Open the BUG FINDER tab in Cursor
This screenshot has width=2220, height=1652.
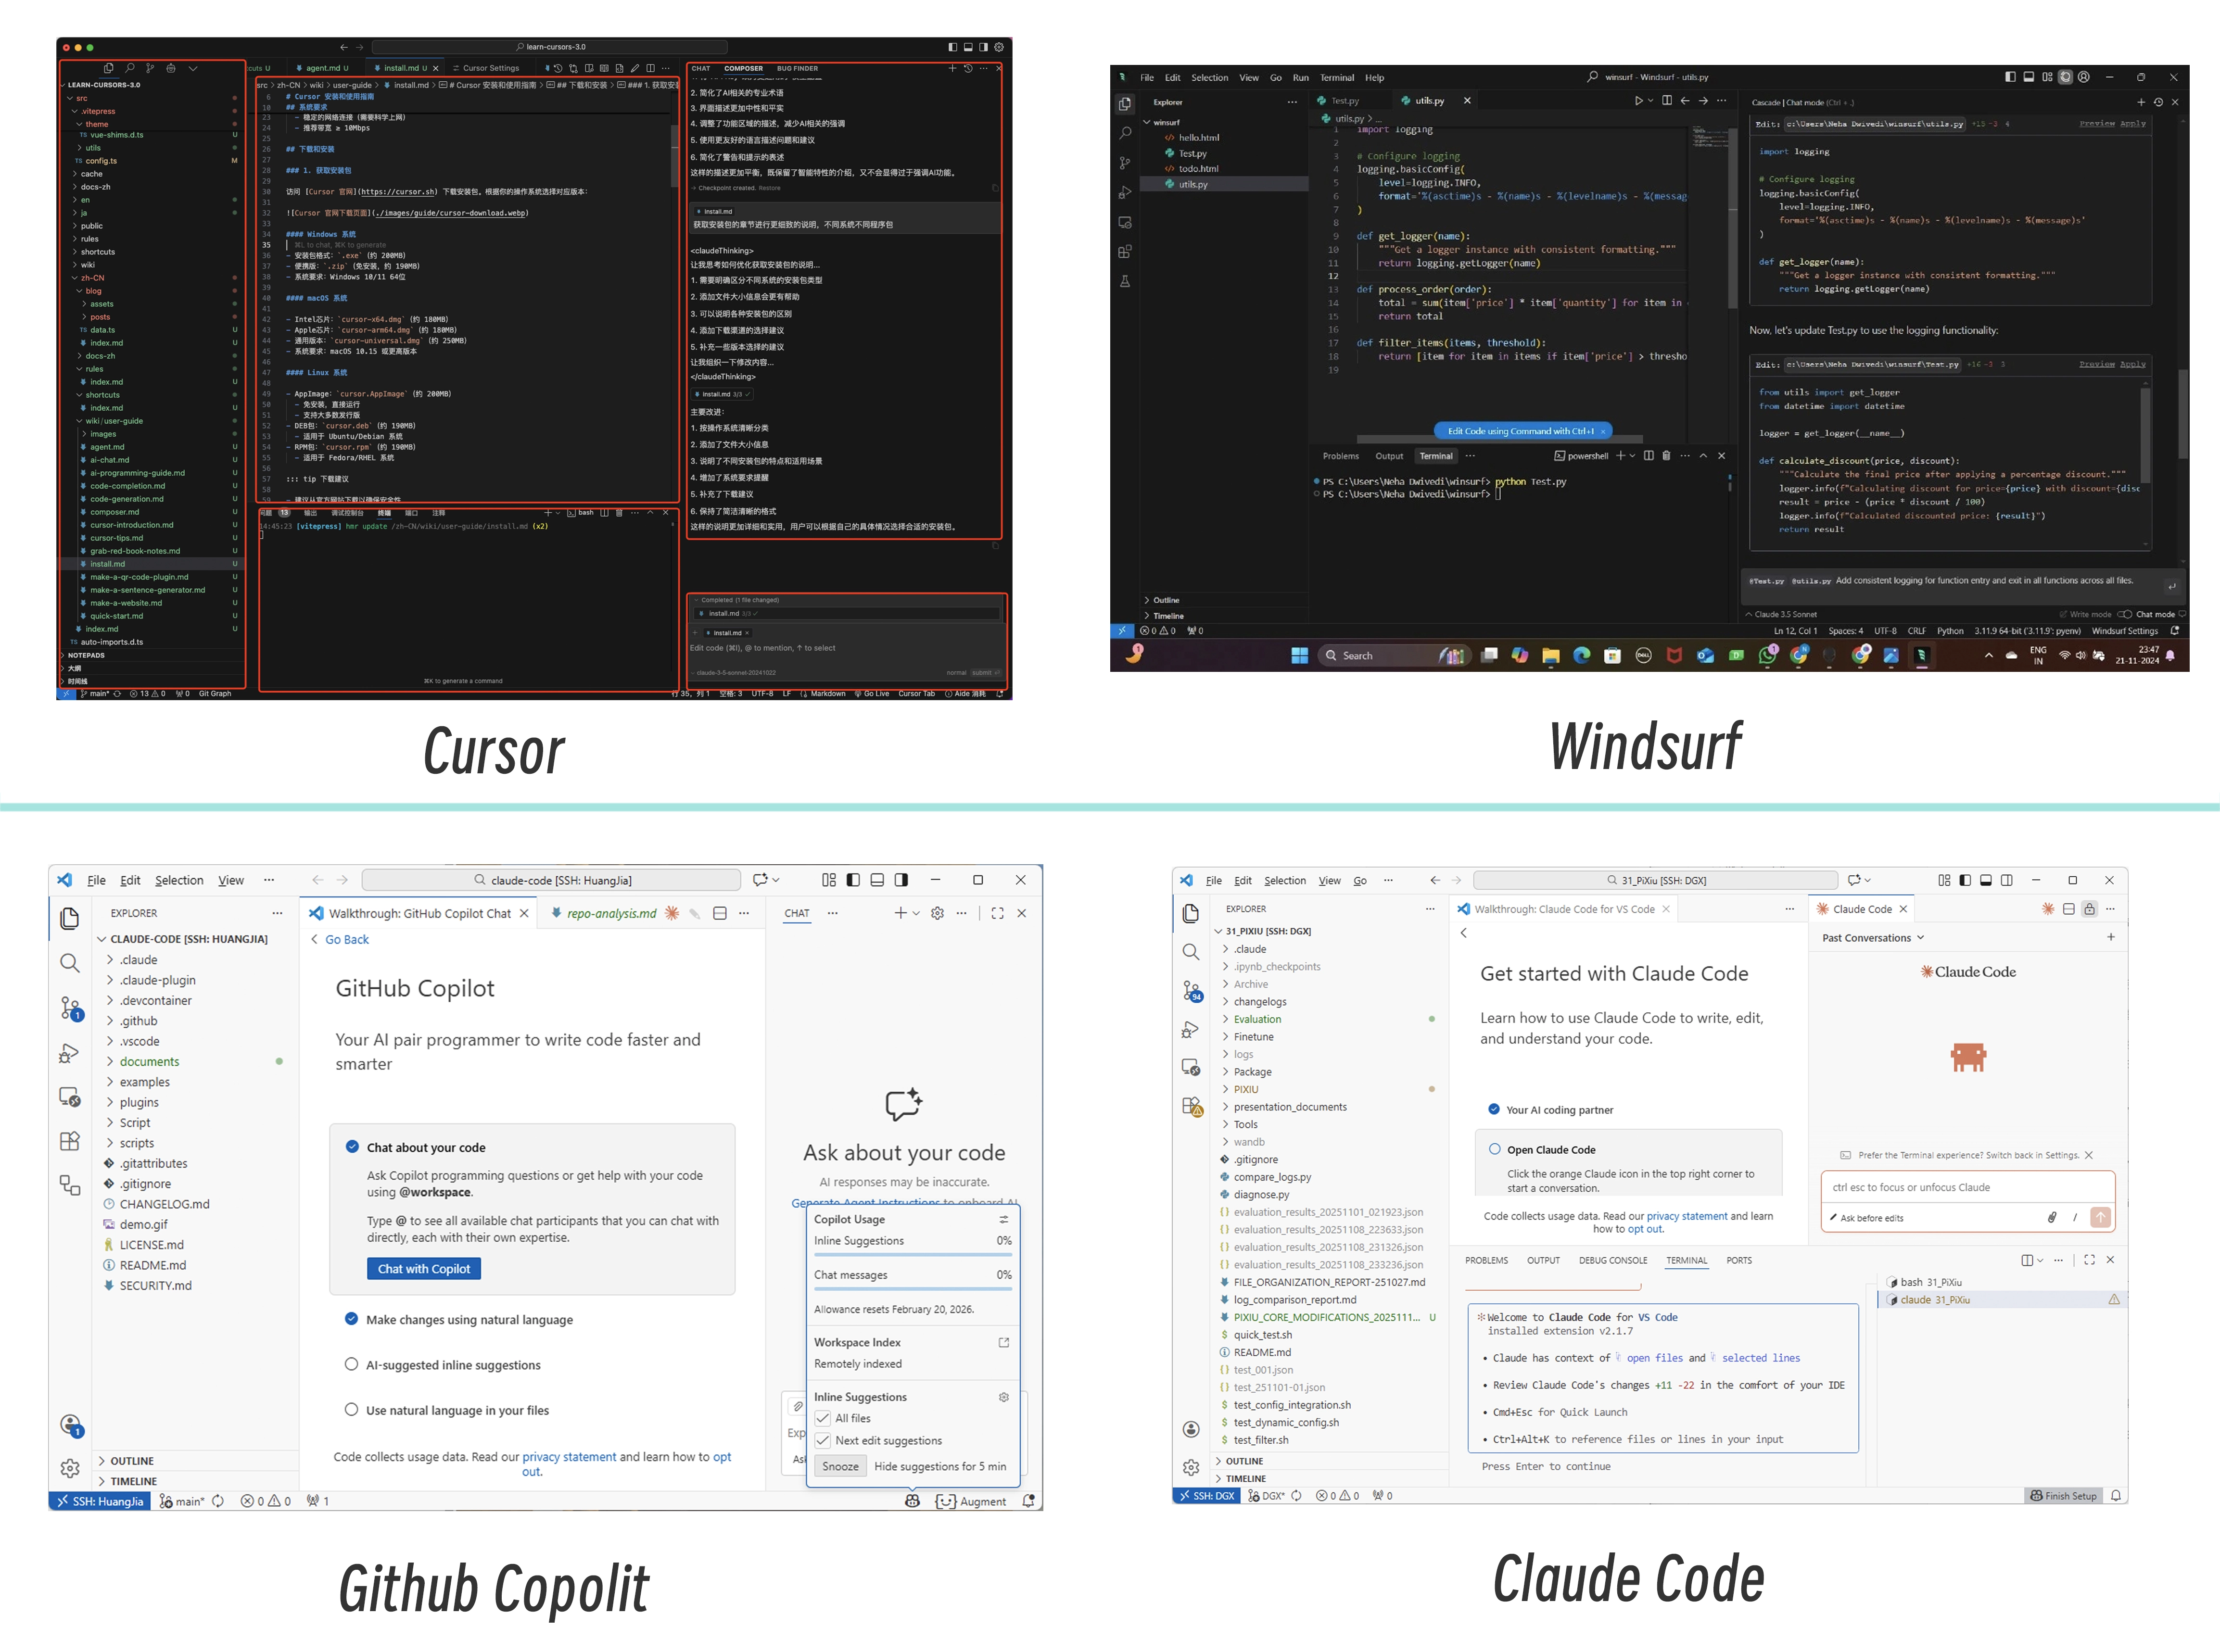pos(797,69)
